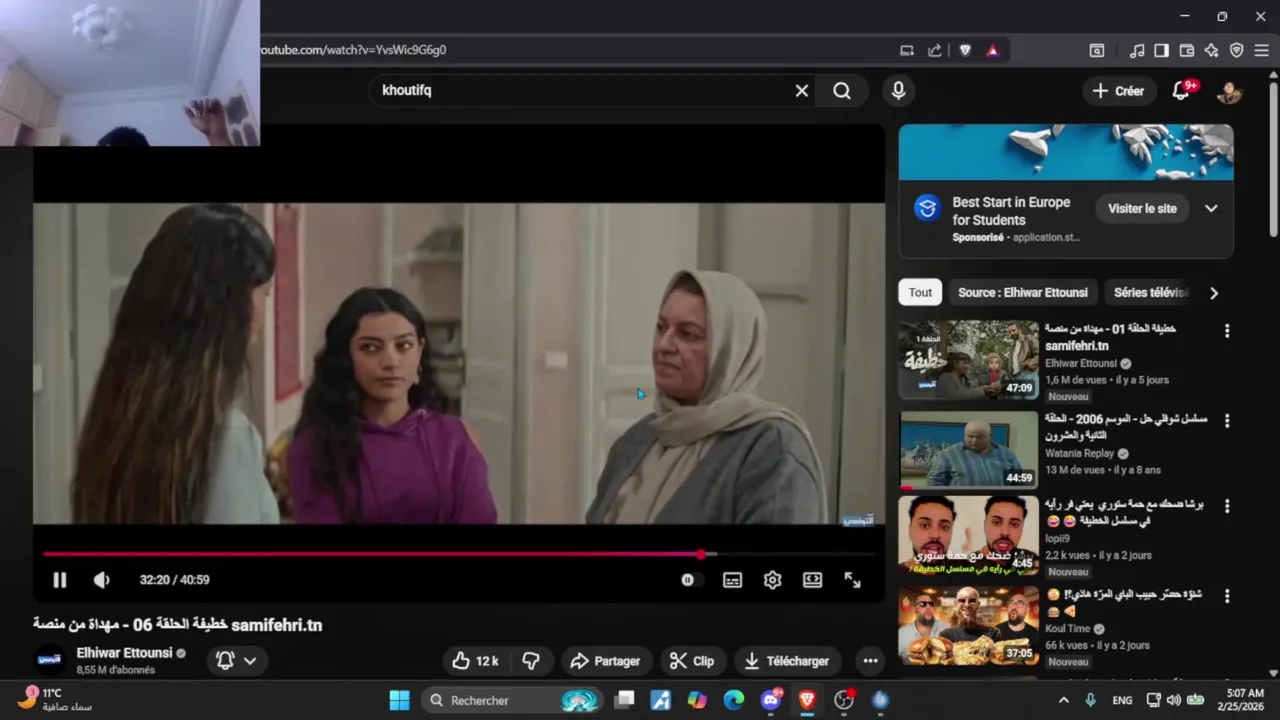The width and height of the screenshot is (1280, 720).
Task: Open the Windows Start menu
Action: [399, 700]
